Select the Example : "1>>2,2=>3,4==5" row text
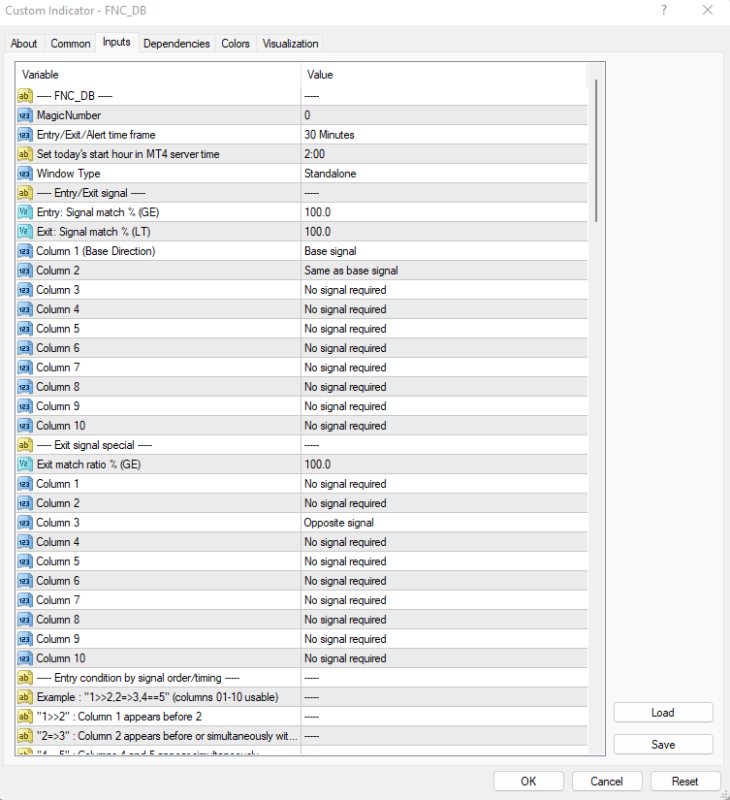730x800 pixels. (x=158, y=697)
